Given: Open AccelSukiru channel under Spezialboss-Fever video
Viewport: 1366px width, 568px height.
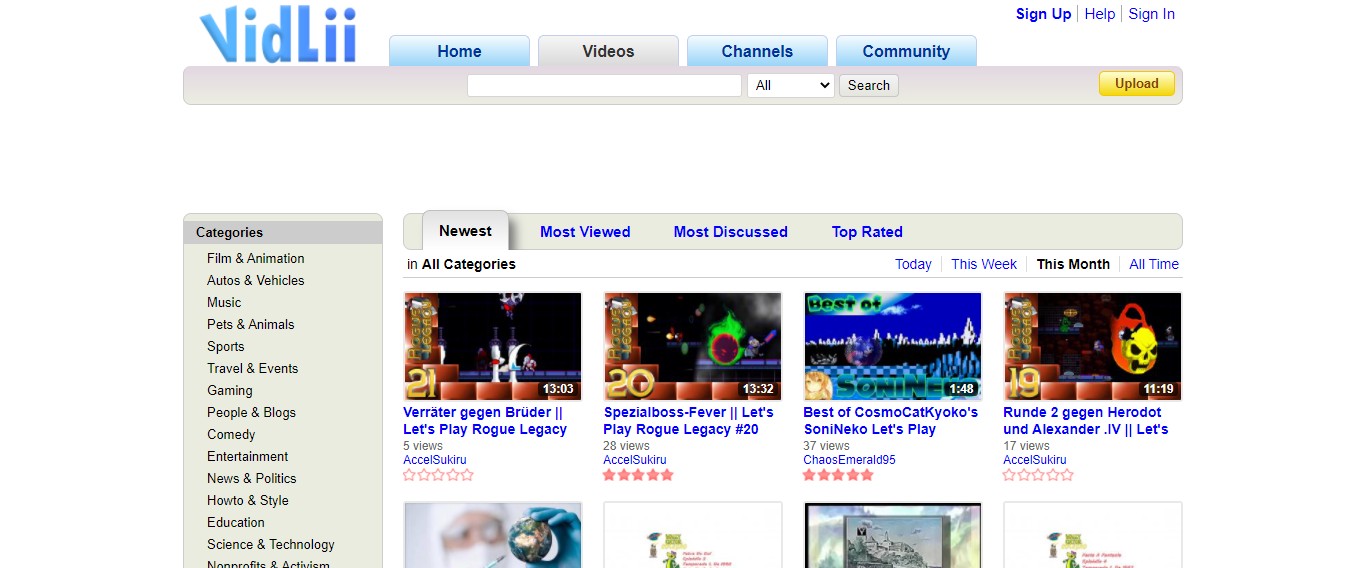Looking at the screenshot, I should (x=635, y=460).
